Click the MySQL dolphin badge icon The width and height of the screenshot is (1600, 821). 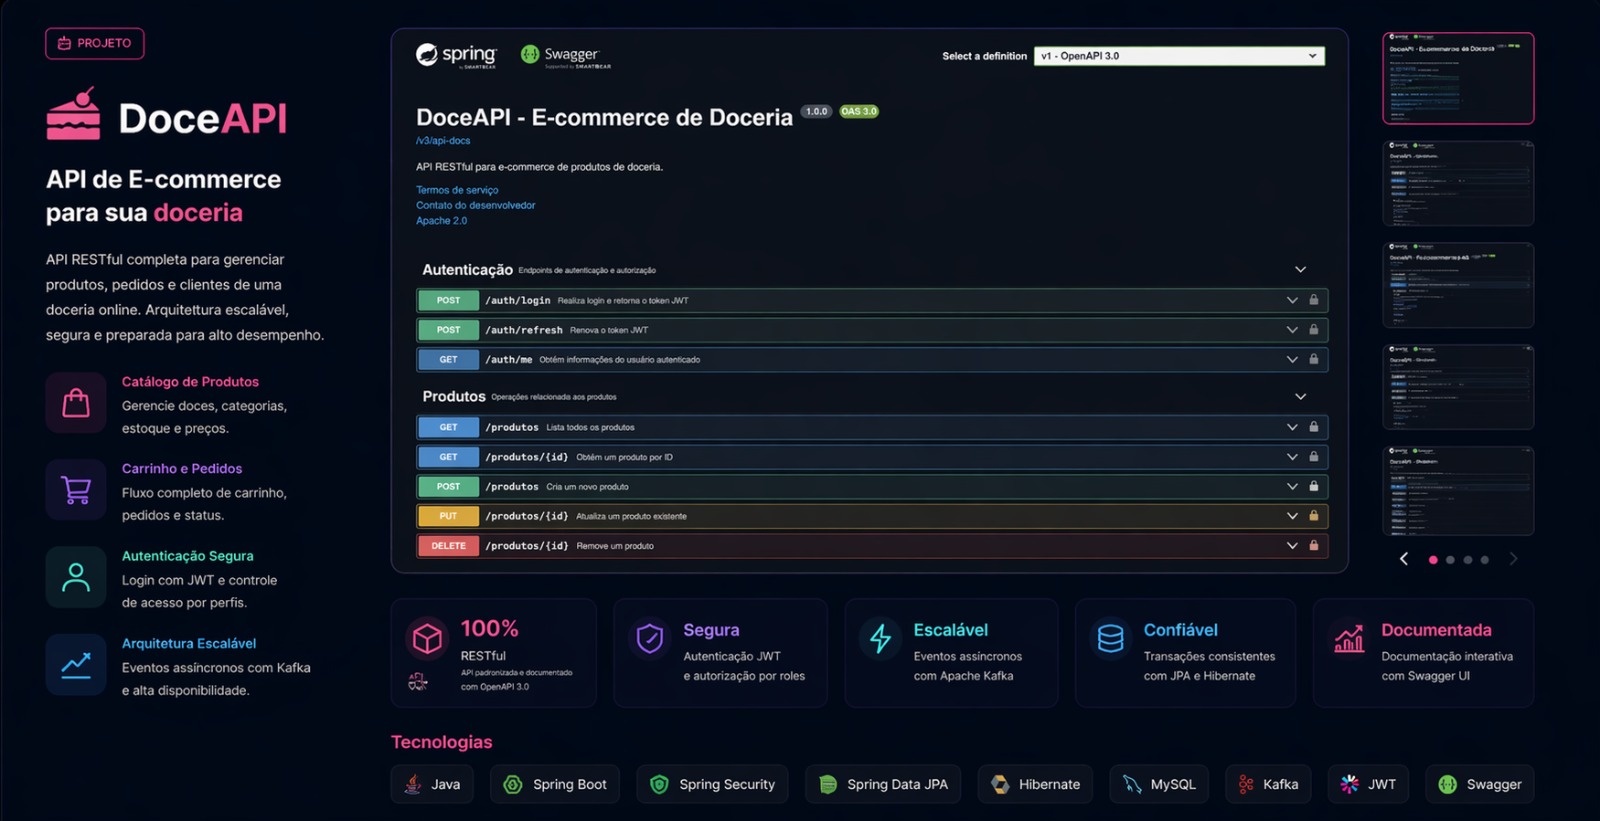1132,785
